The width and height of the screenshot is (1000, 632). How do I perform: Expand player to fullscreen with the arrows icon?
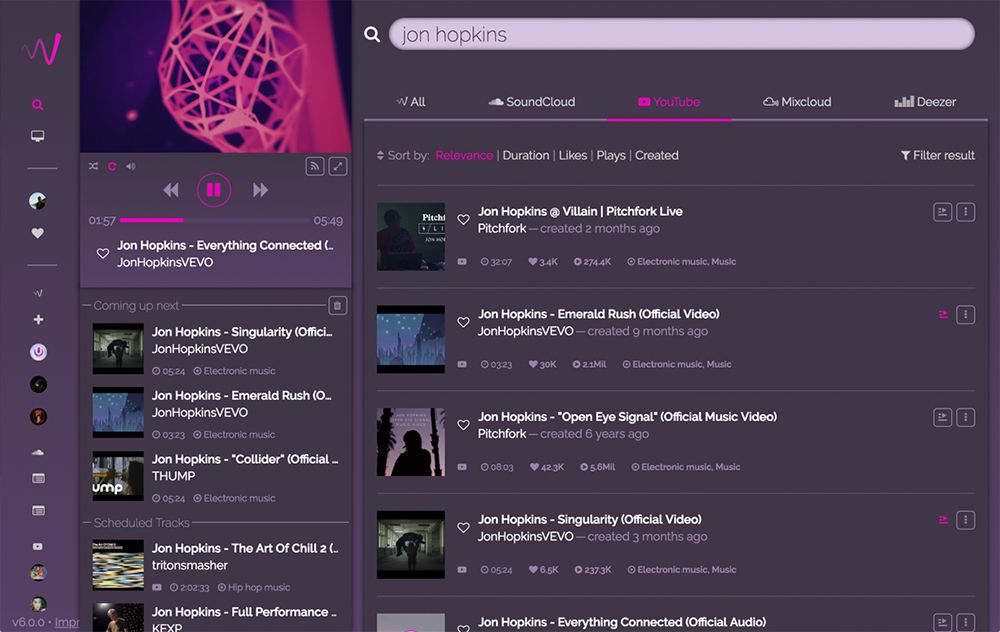pyautogui.click(x=338, y=166)
